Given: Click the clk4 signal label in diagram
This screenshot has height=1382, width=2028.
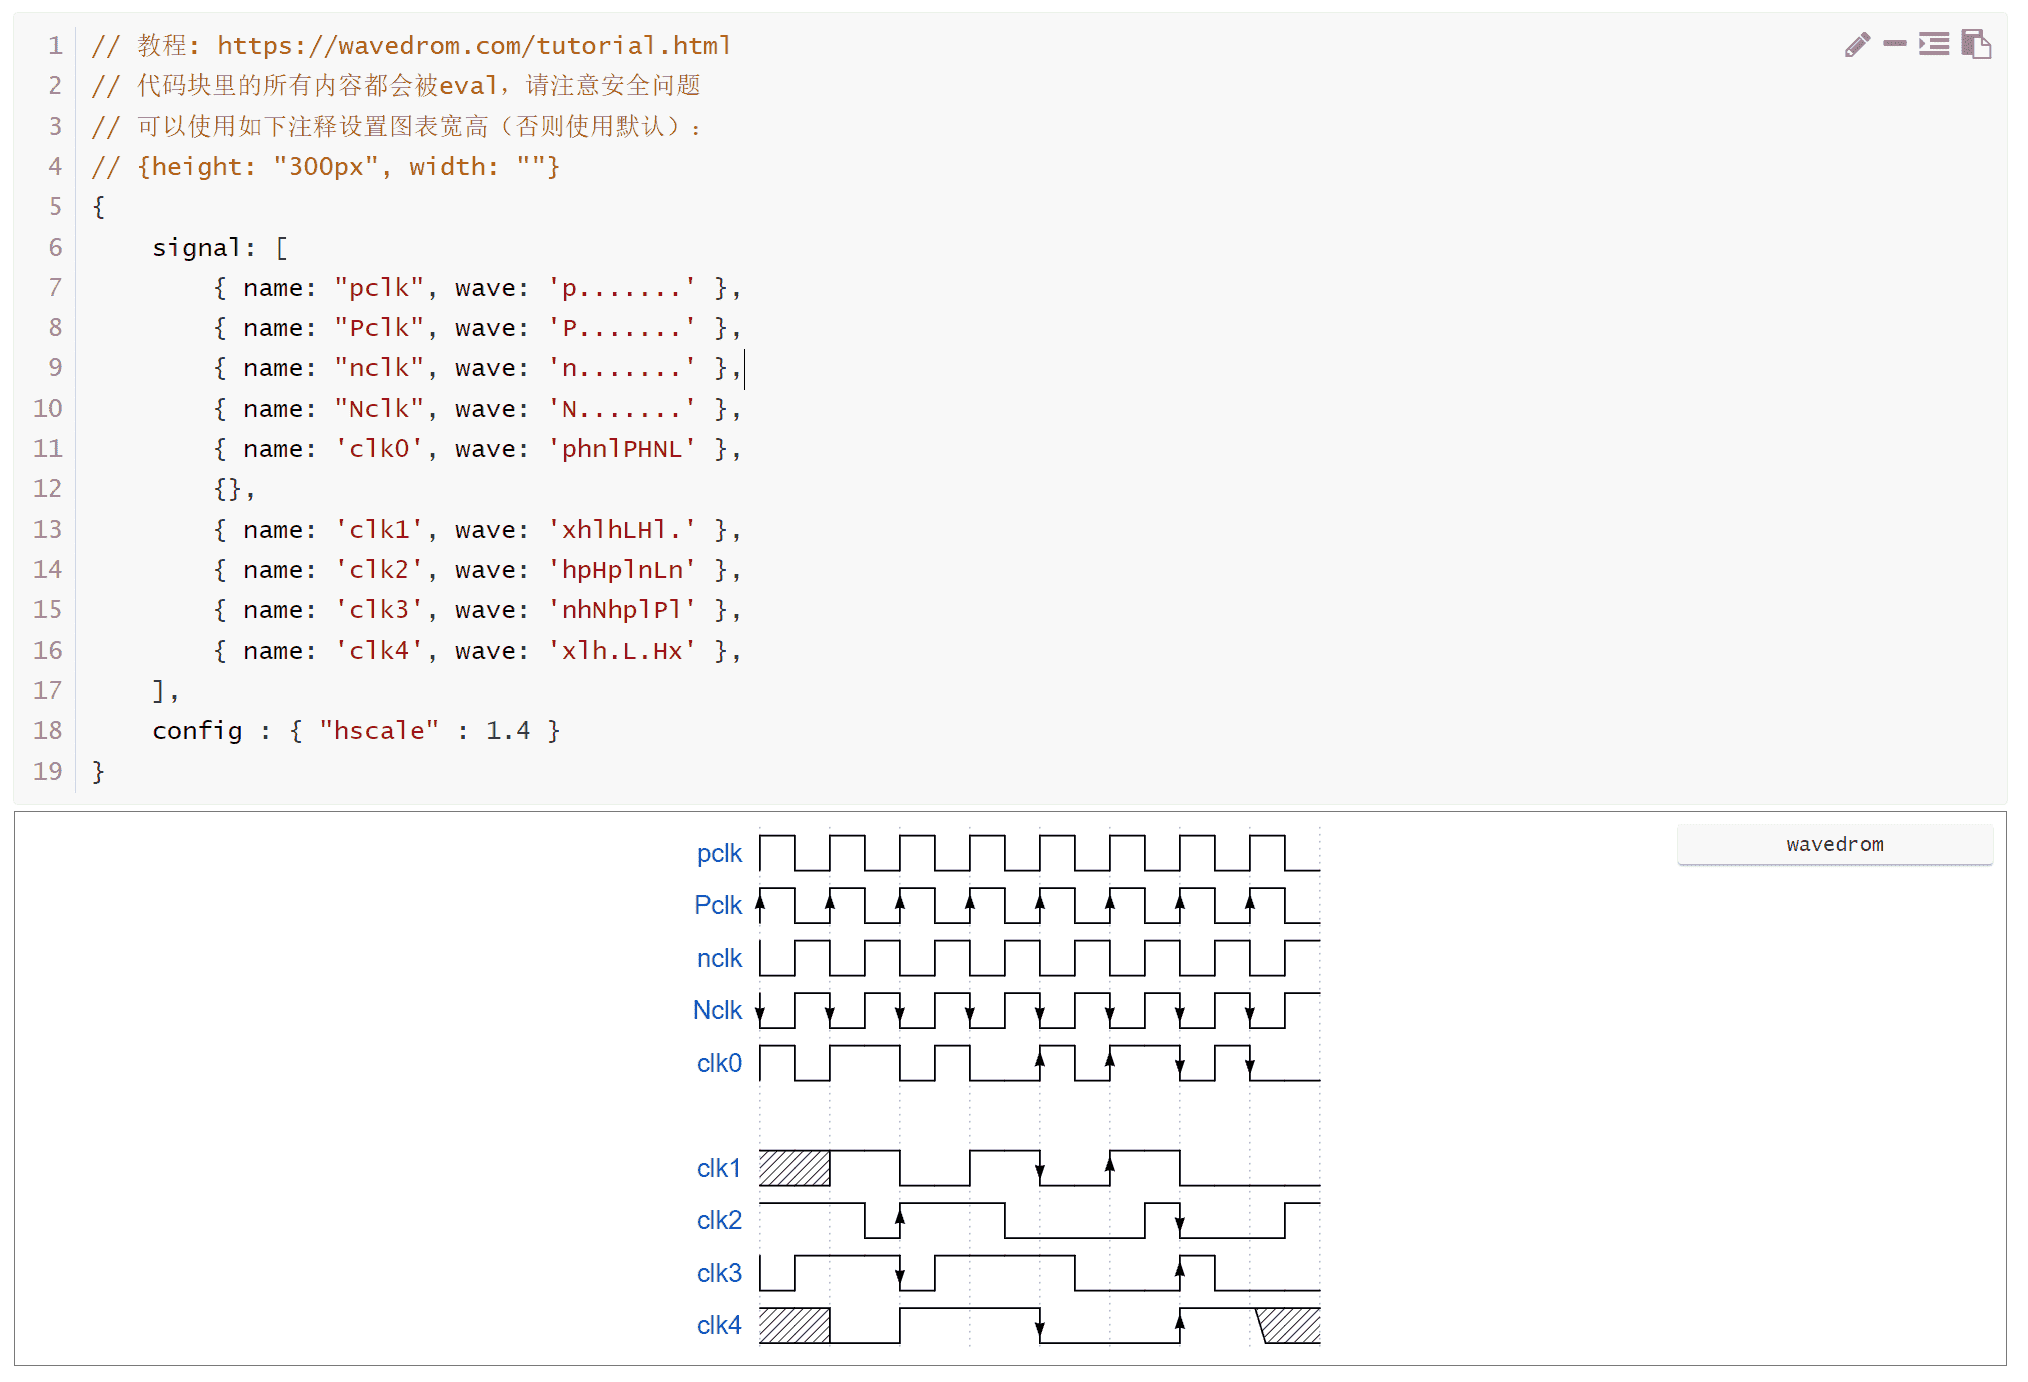Looking at the screenshot, I should point(719,1325).
